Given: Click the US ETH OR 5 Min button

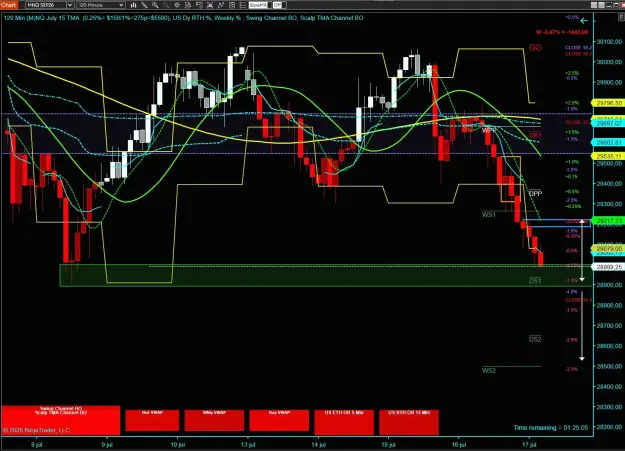Looking at the screenshot, I should click(344, 422).
